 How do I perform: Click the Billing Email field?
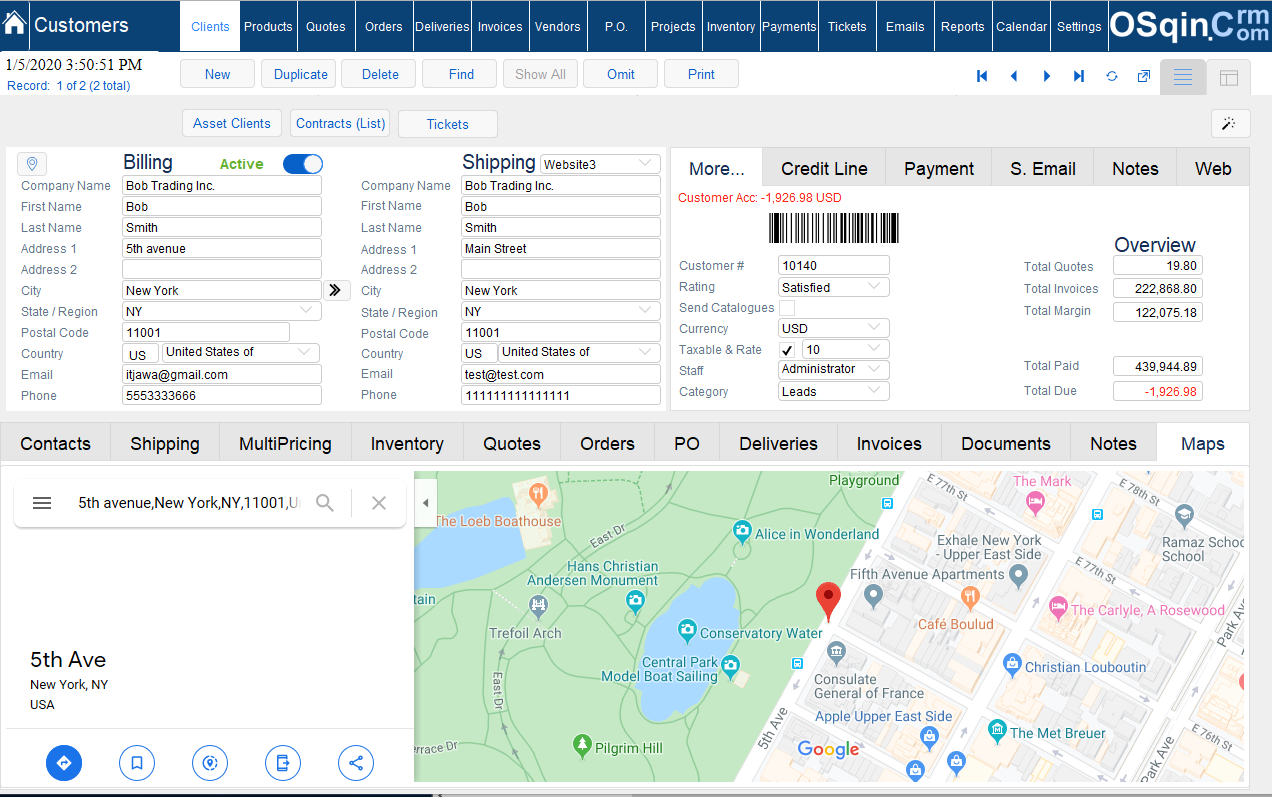(x=222, y=374)
